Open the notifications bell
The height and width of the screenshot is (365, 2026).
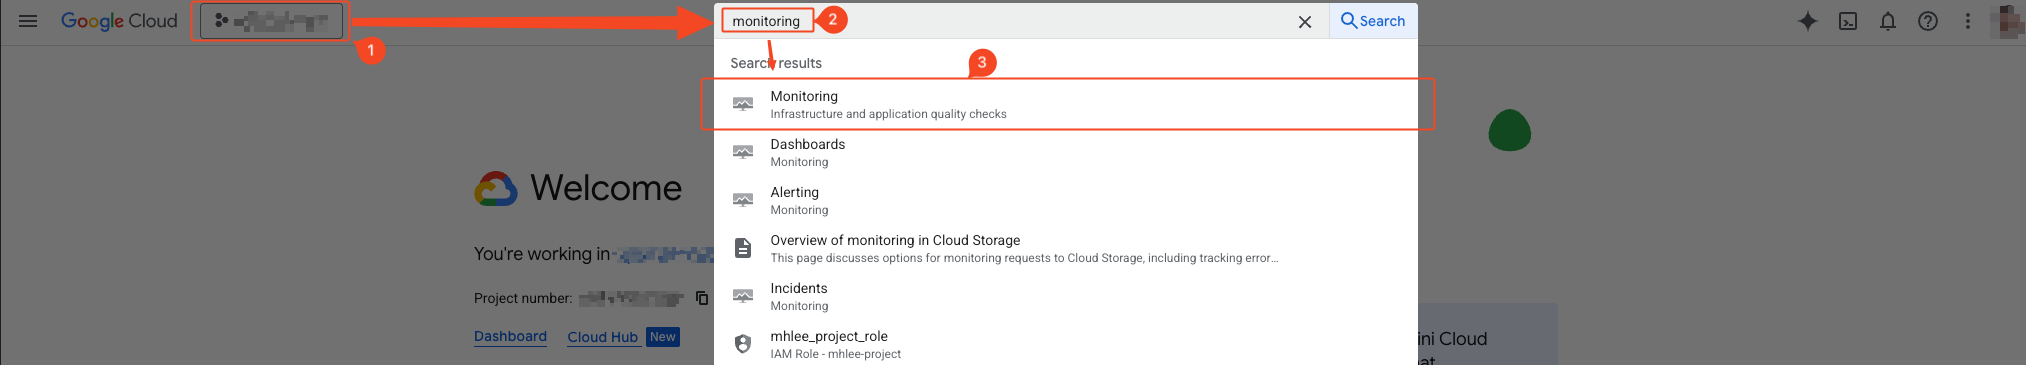point(1888,21)
